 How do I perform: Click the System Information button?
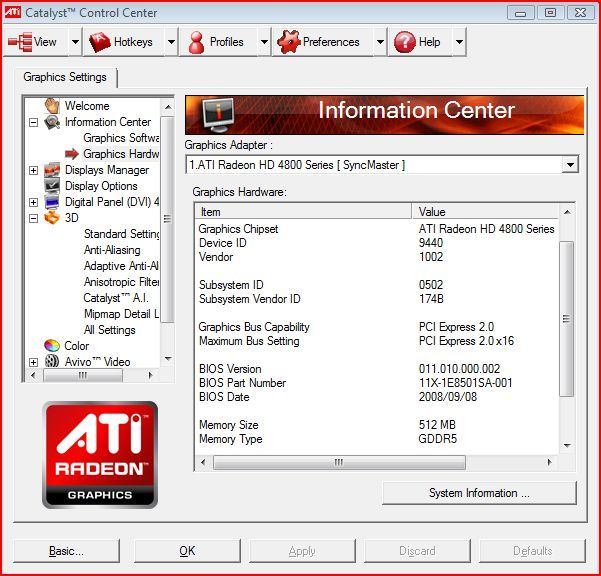tap(479, 493)
